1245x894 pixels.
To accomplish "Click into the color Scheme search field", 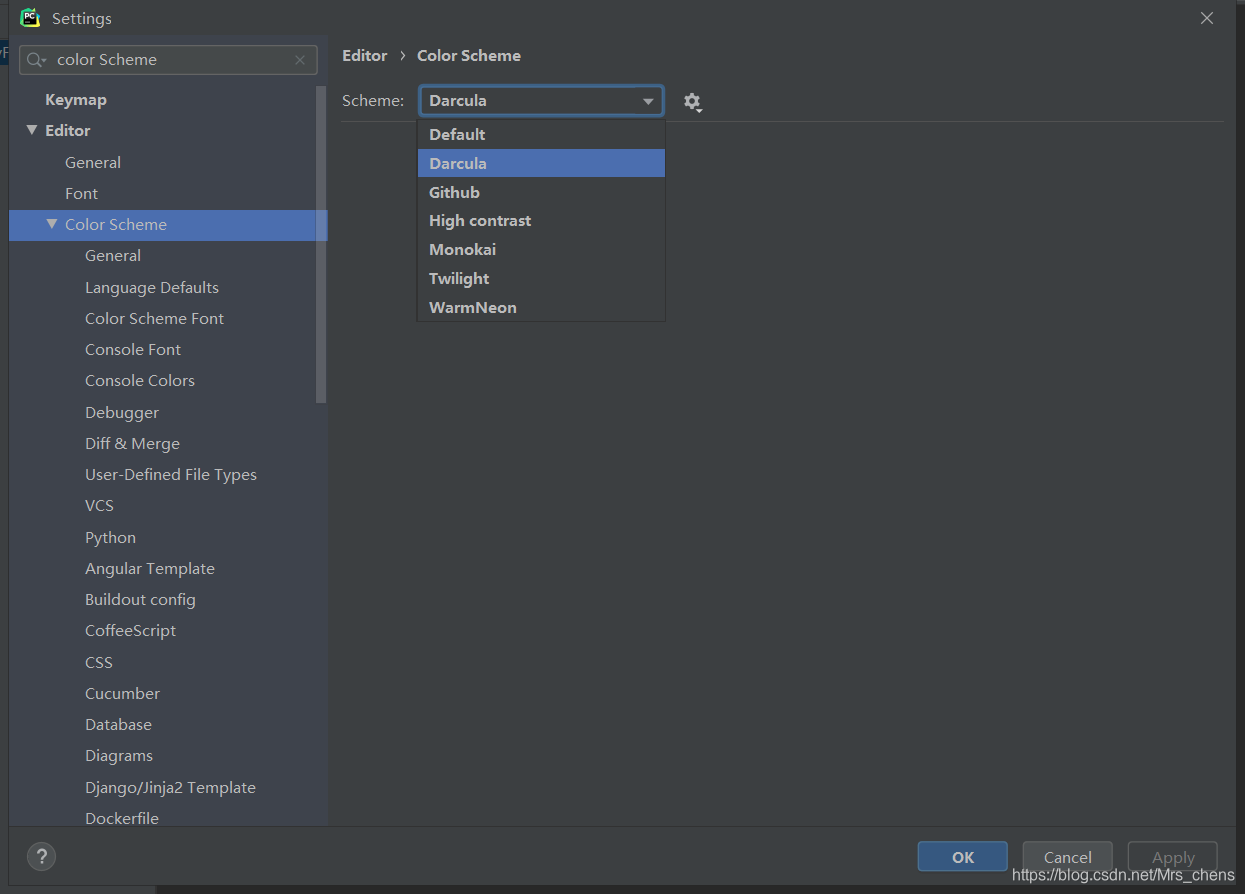I will (170, 60).
